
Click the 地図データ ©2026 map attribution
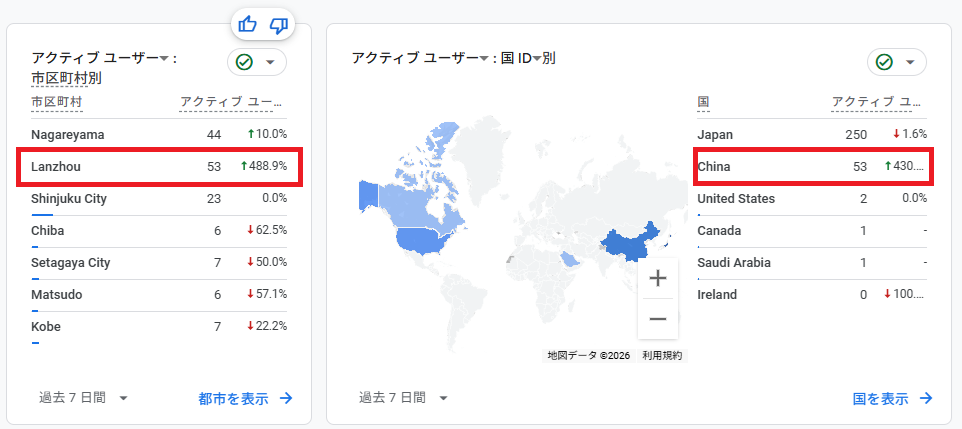pyautogui.click(x=589, y=355)
